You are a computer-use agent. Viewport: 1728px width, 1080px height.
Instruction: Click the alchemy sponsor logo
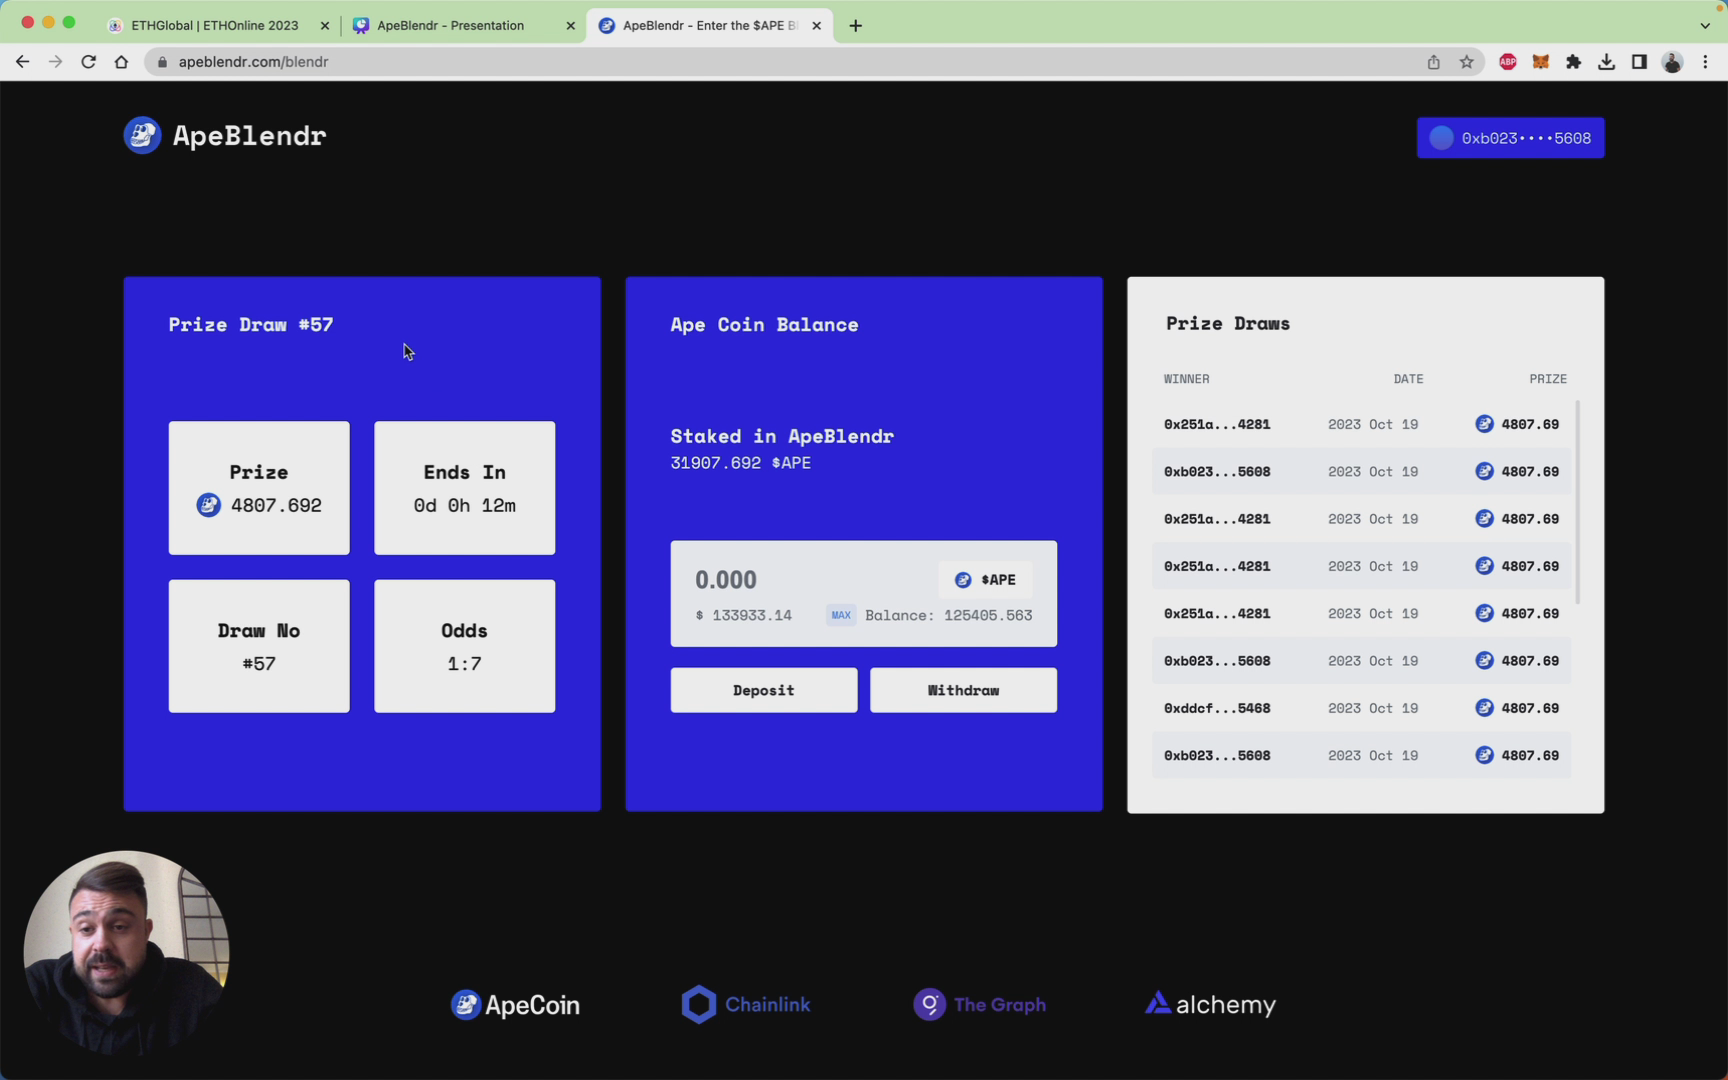point(1210,1004)
